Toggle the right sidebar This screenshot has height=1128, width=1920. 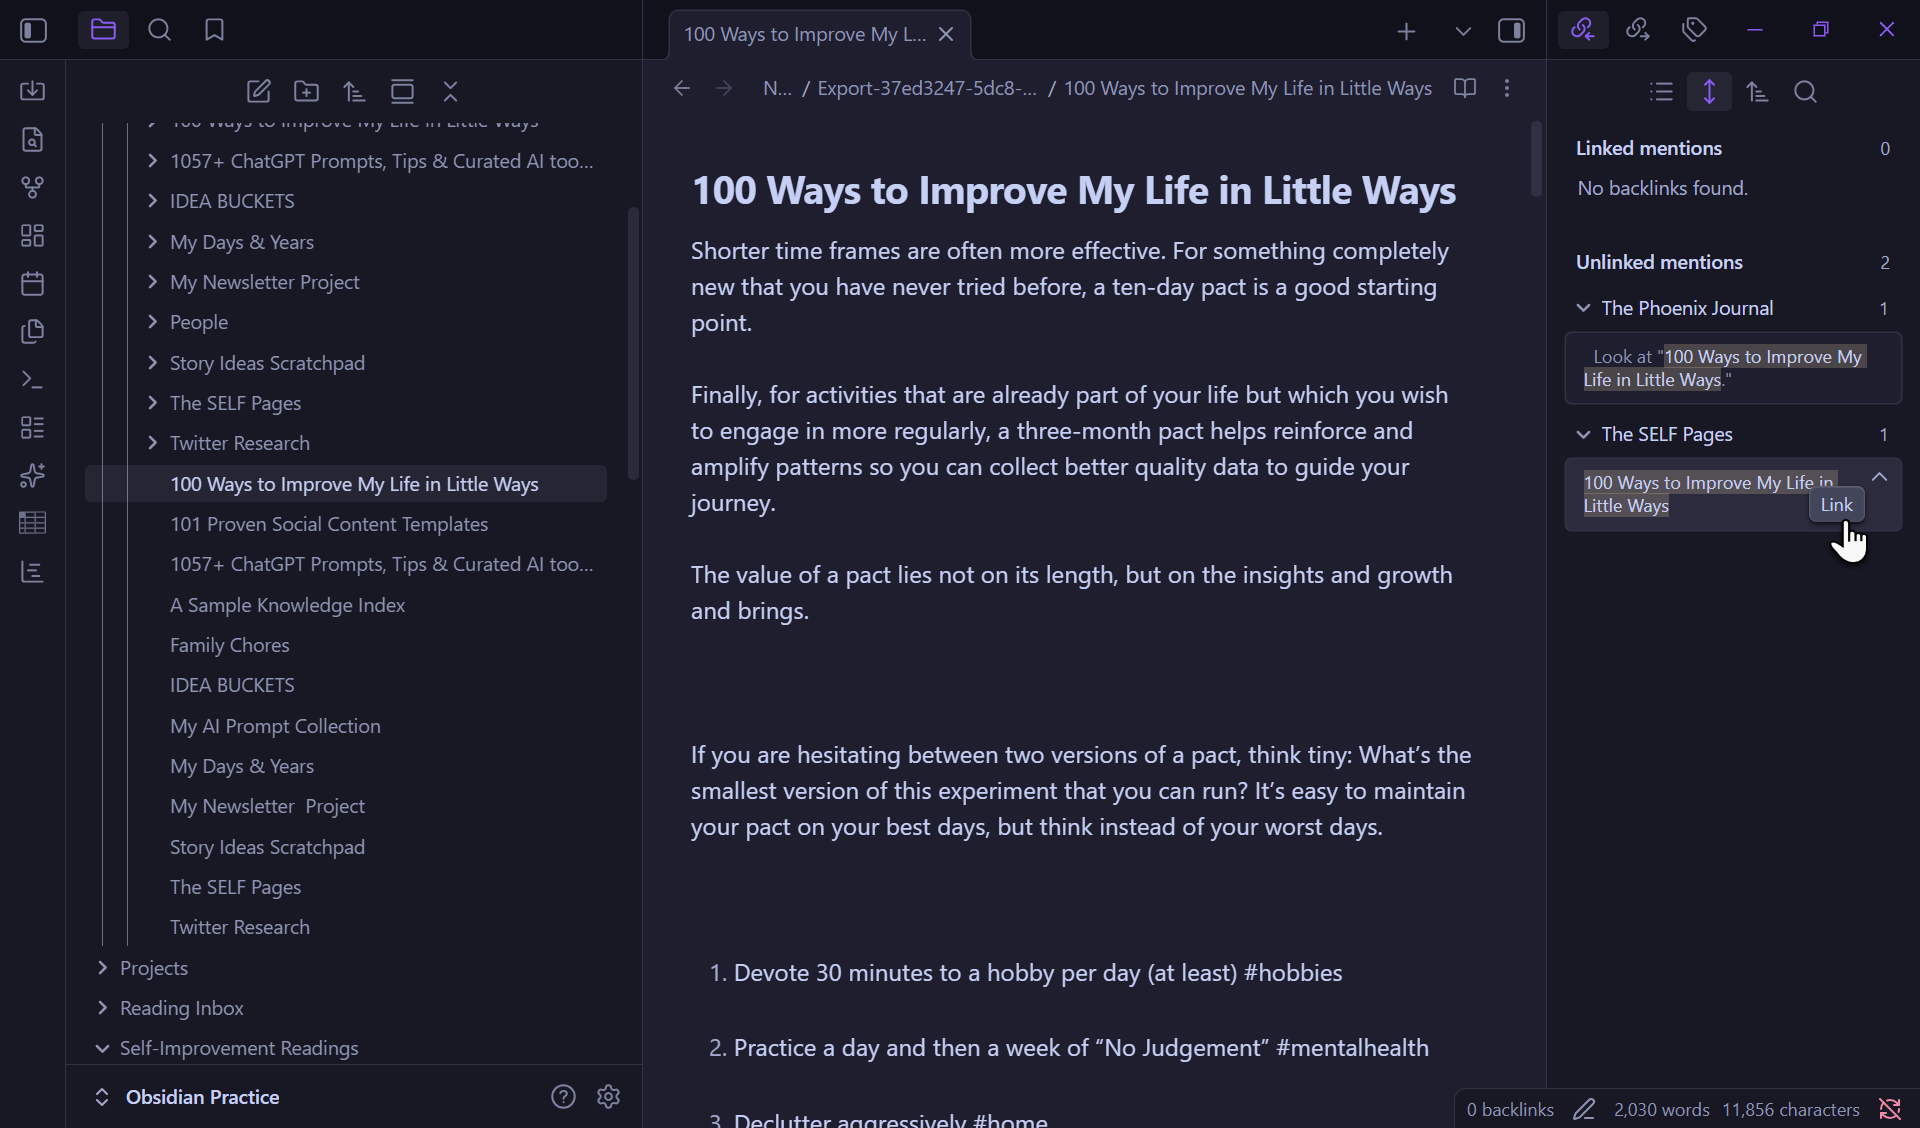coord(1511,31)
